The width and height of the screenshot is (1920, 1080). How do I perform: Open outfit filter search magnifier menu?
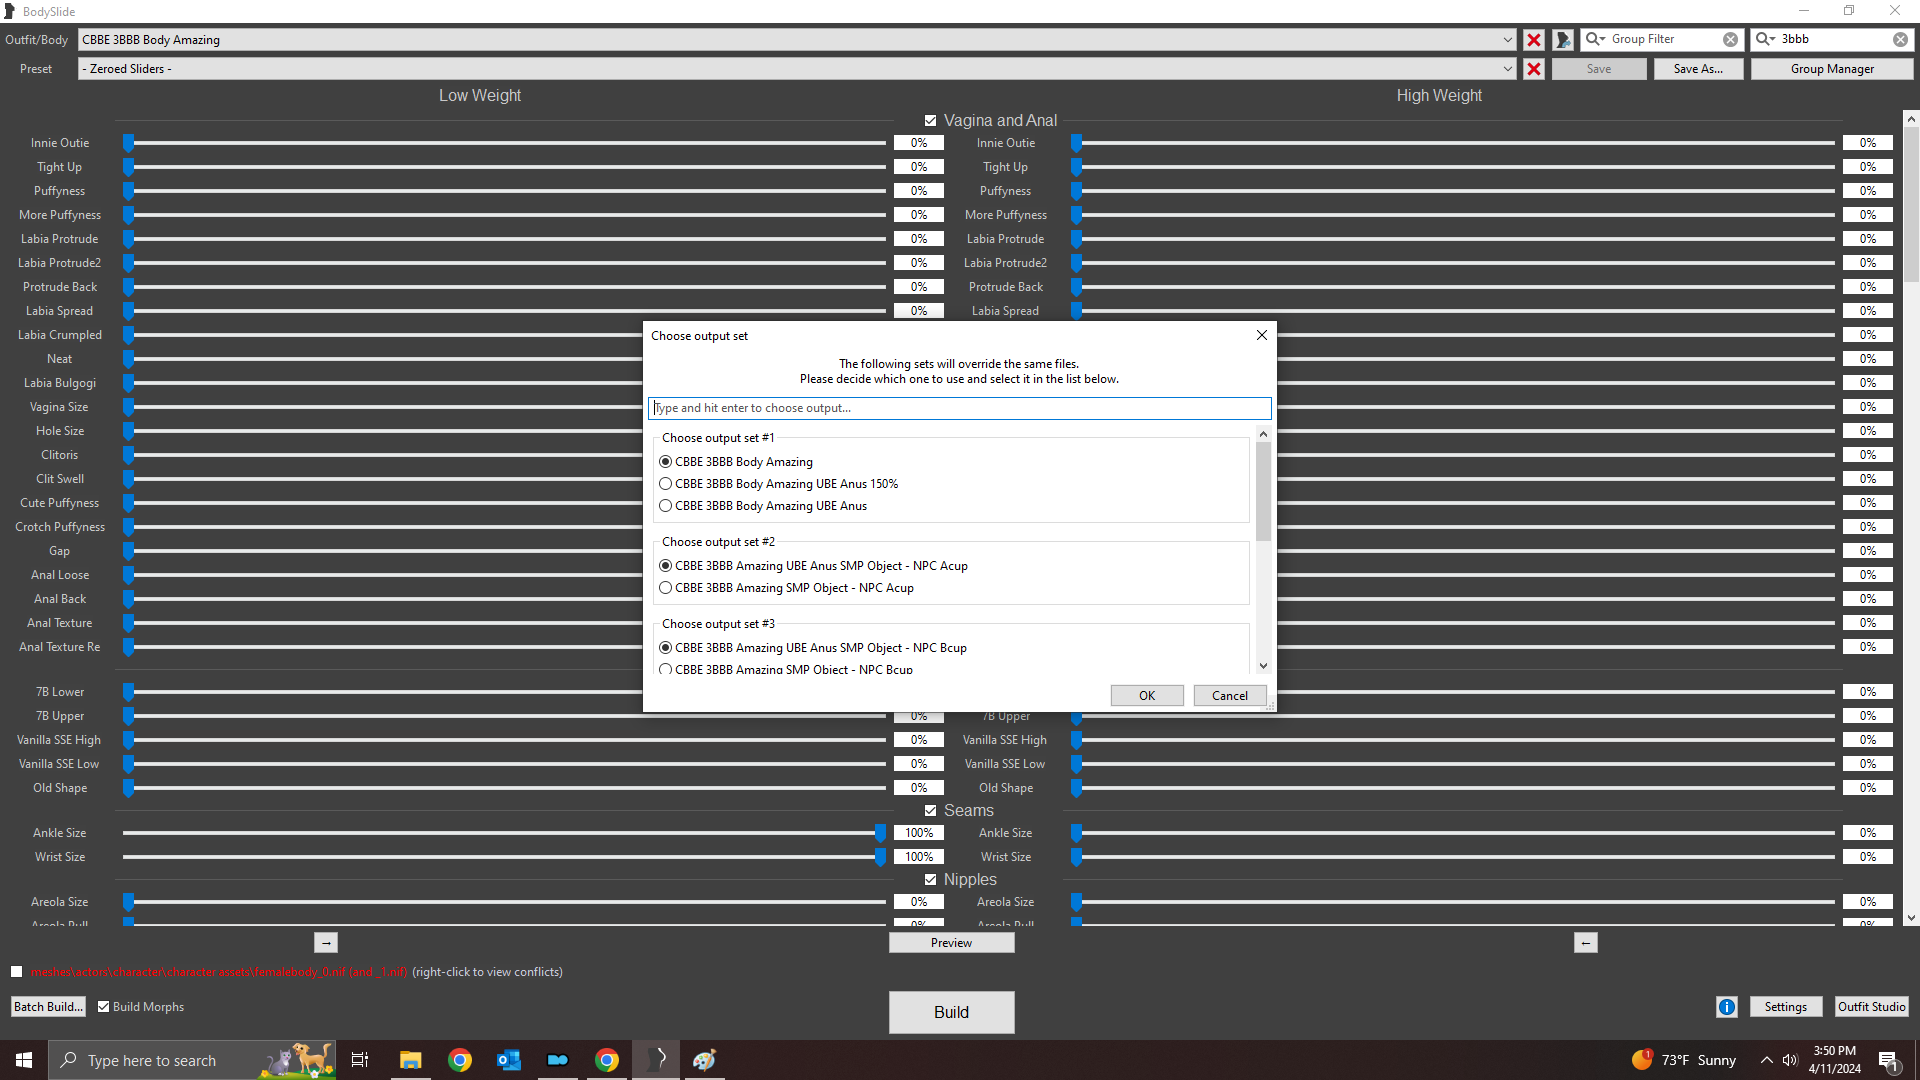tap(1766, 39)
